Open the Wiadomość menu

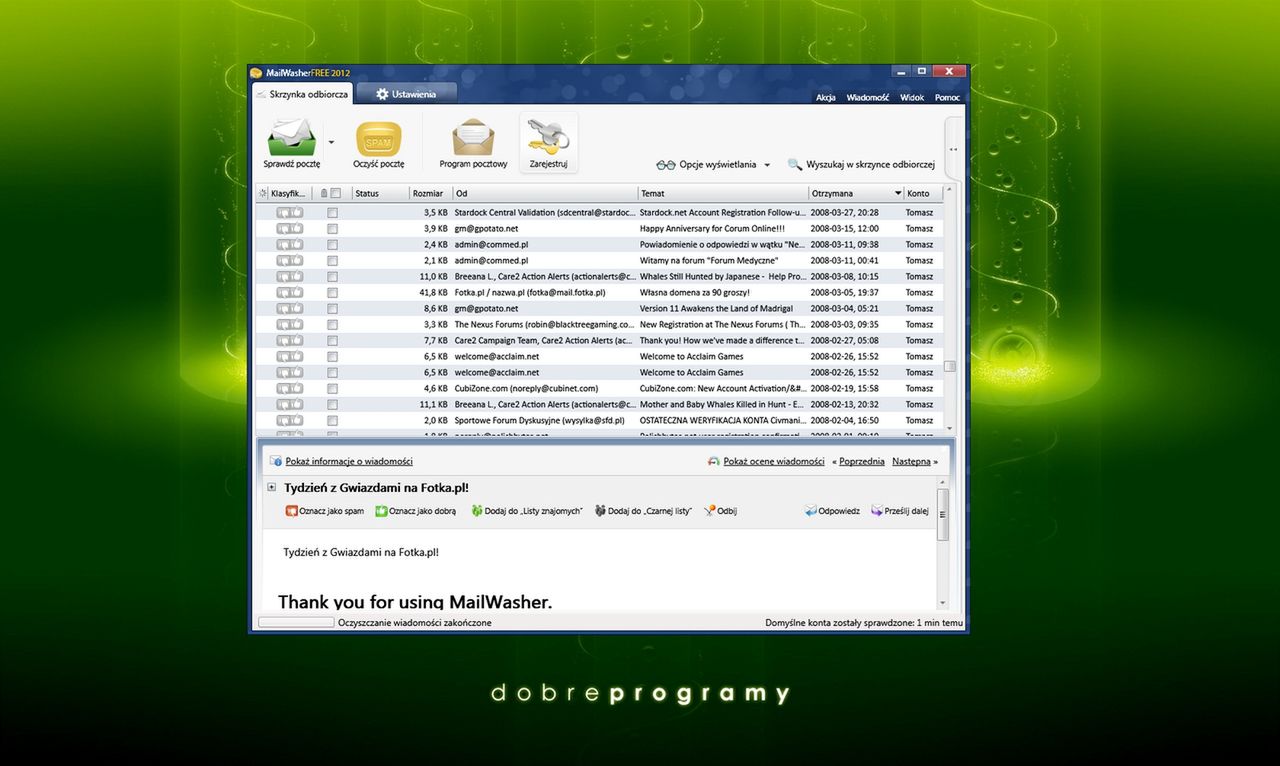[x=868, y=98]
